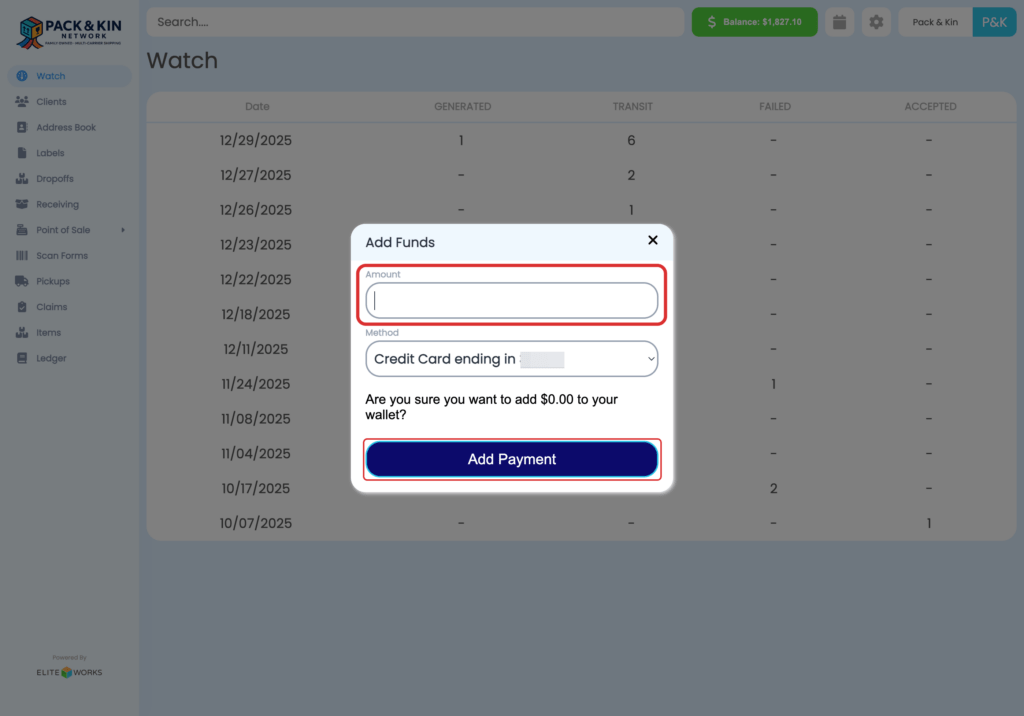The image size is (1024, 716).
Task: Click the Claims clipboard icon
Action: [22, 307]
